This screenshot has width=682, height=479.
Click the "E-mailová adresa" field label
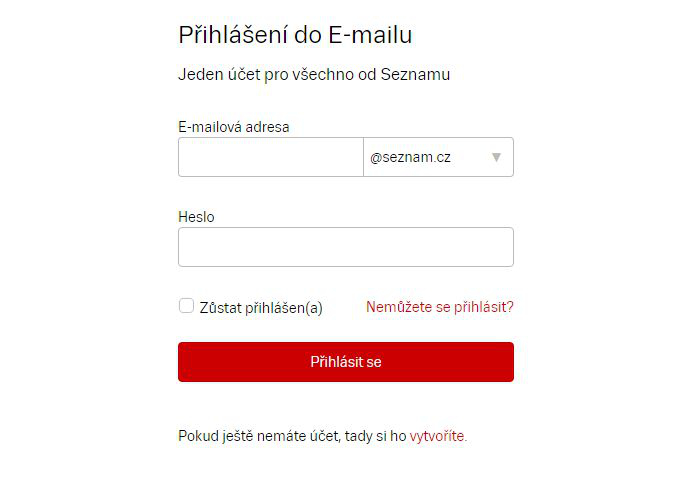(x=240, y=127)
